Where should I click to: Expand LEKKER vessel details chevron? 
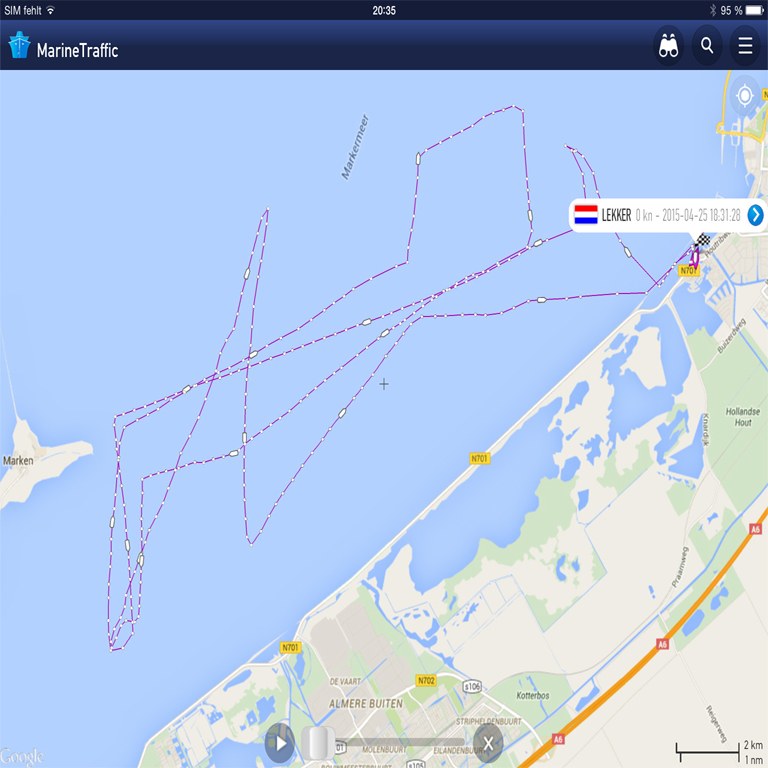coord(755,215)
